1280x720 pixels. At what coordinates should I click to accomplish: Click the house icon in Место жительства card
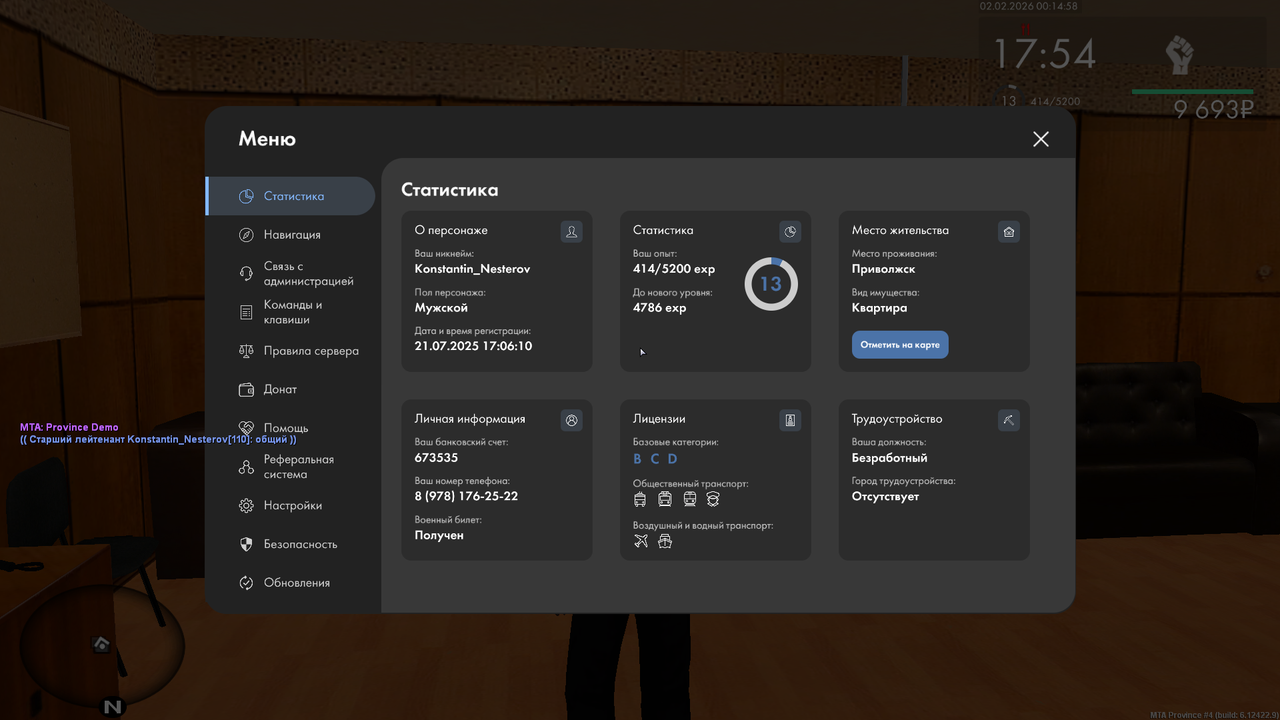(x=1009, y=232)
